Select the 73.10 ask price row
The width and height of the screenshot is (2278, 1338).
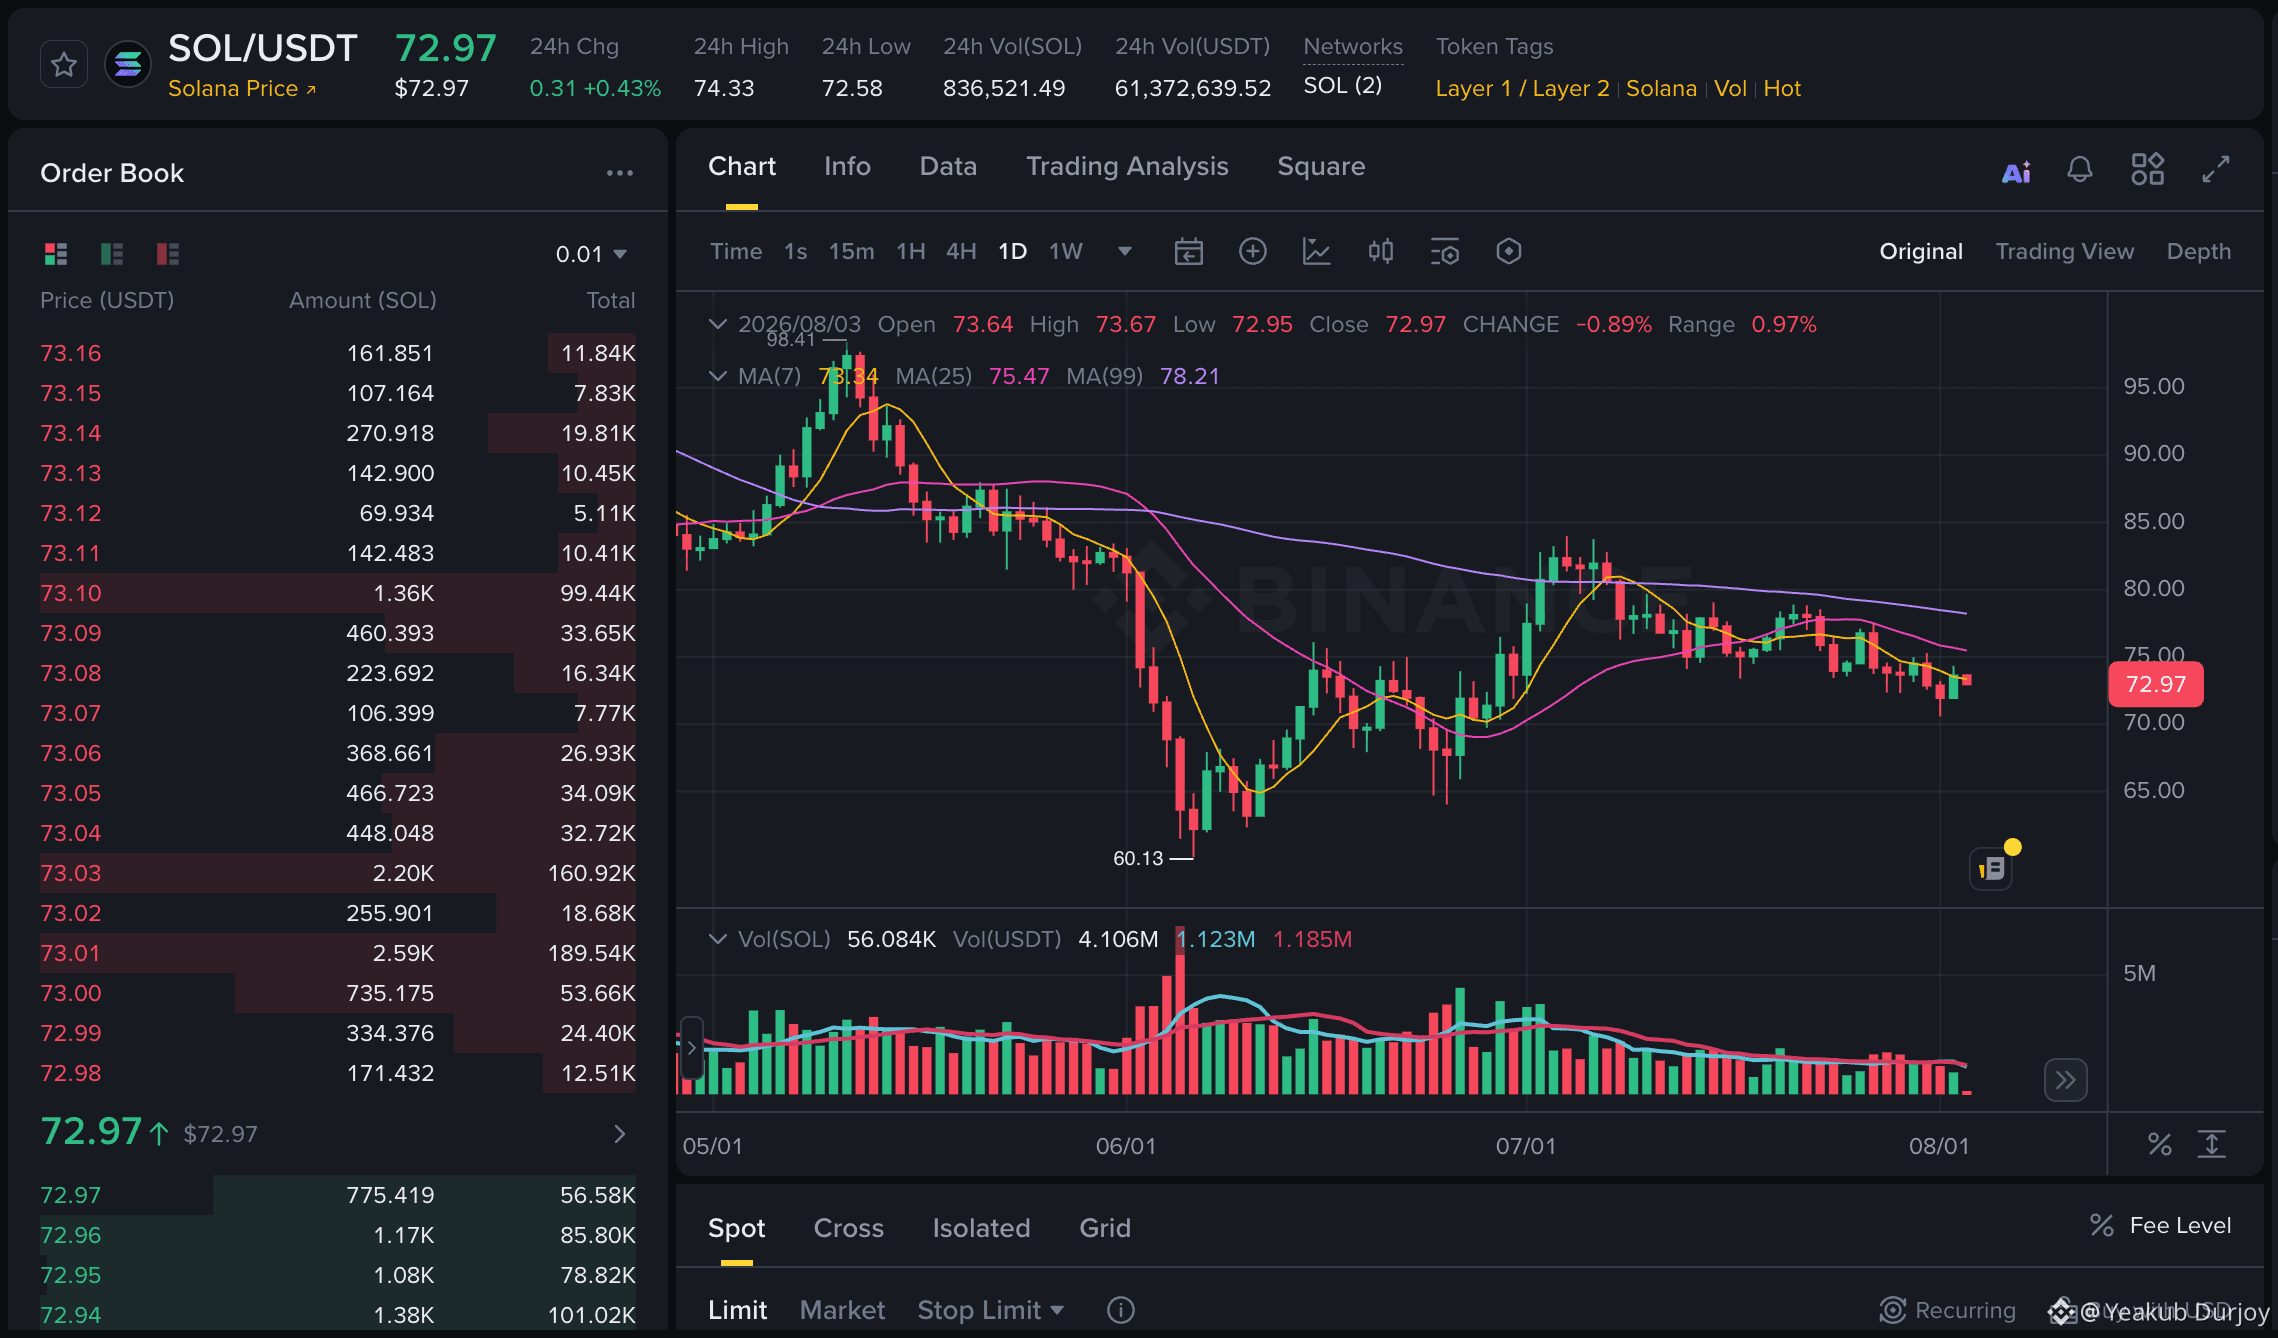[x=338, y=593]
